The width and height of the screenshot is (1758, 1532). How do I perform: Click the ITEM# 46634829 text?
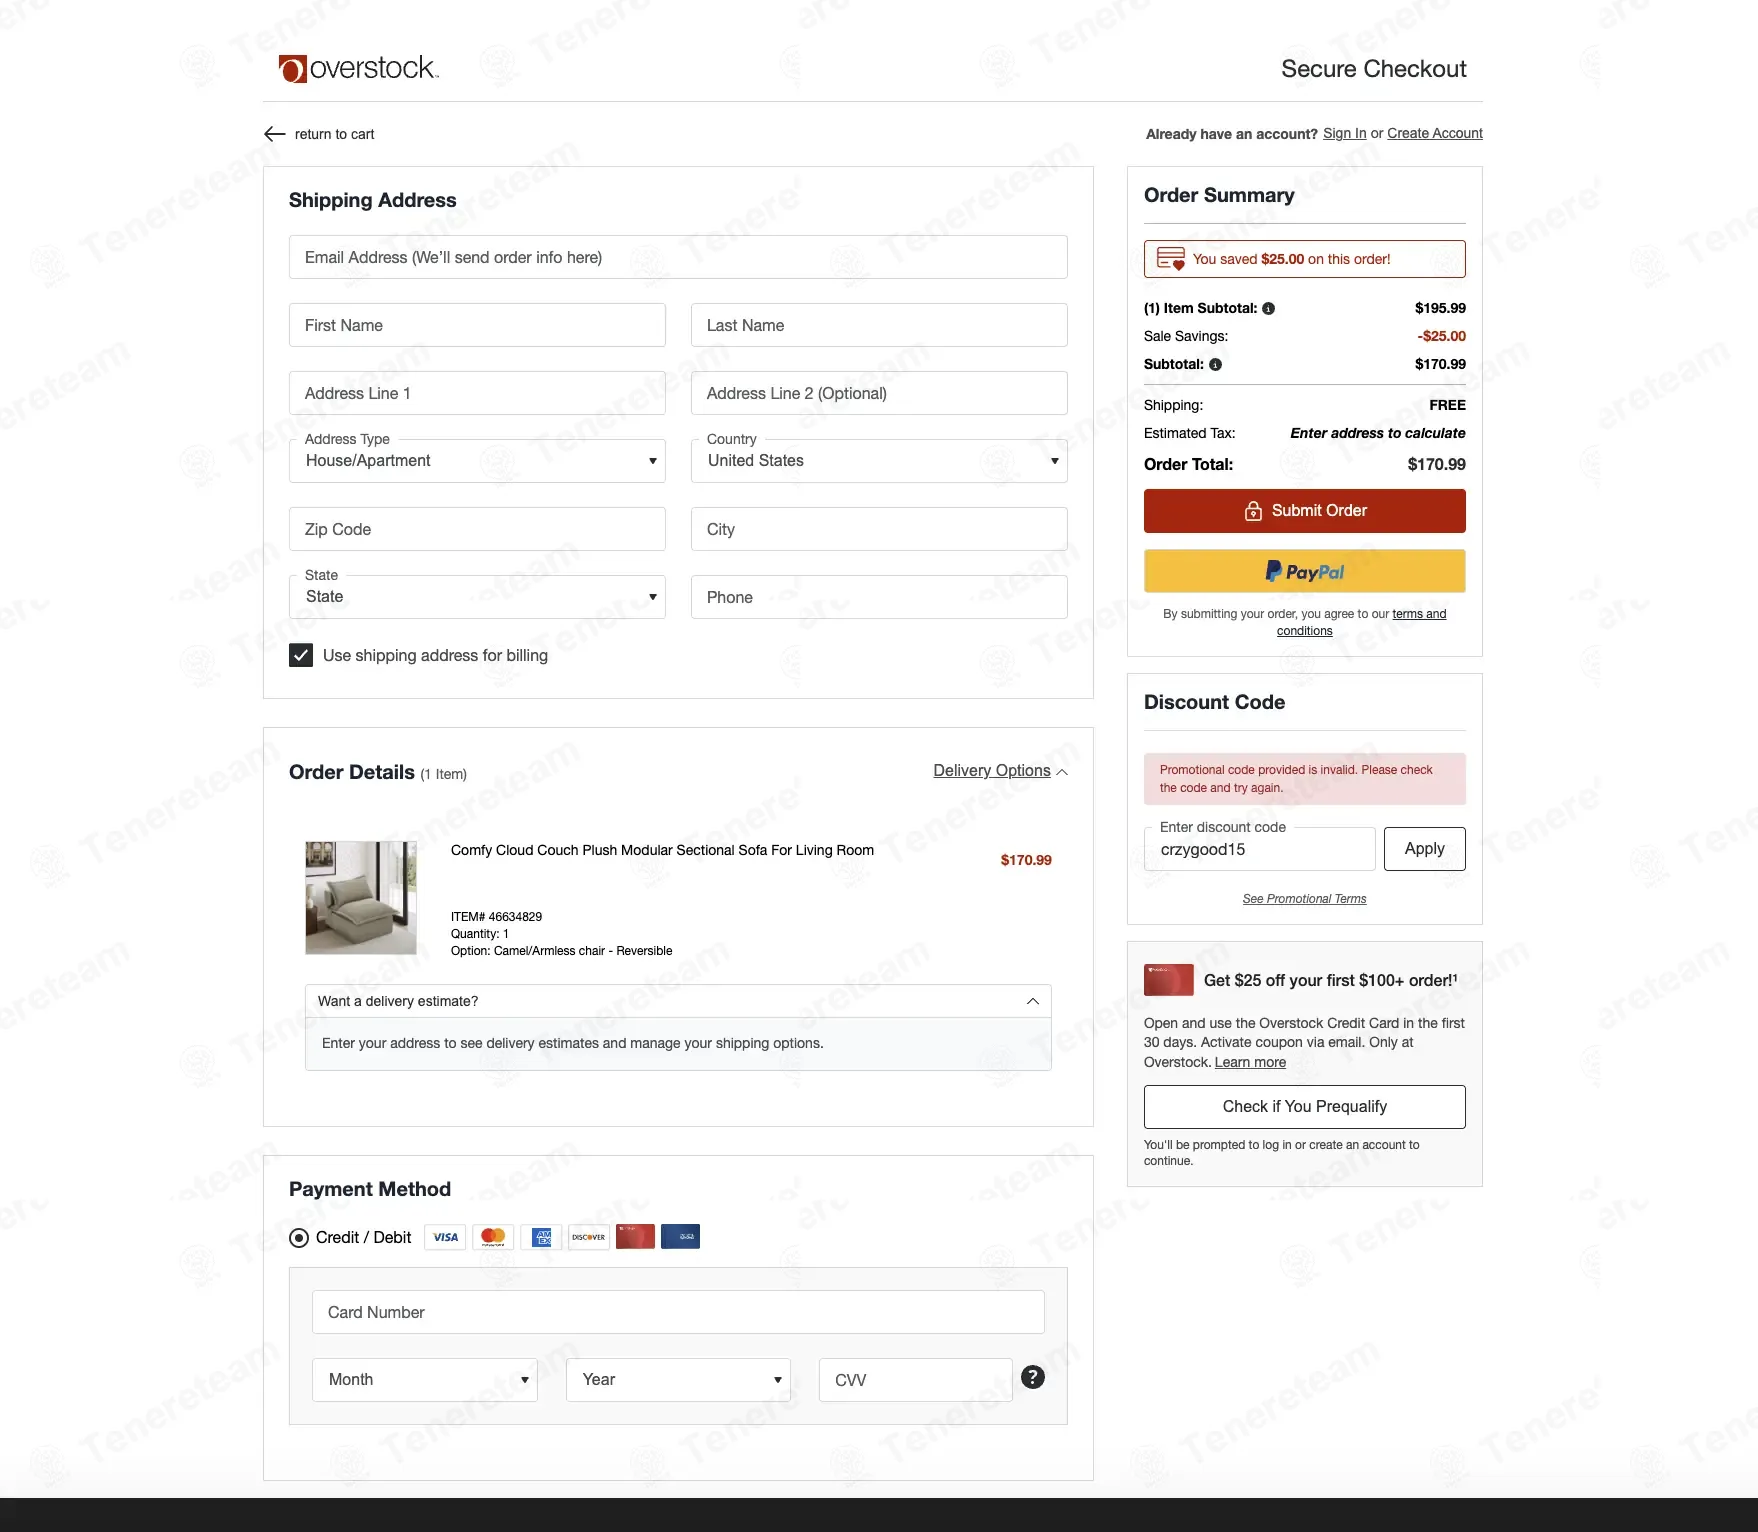point(496,917)
